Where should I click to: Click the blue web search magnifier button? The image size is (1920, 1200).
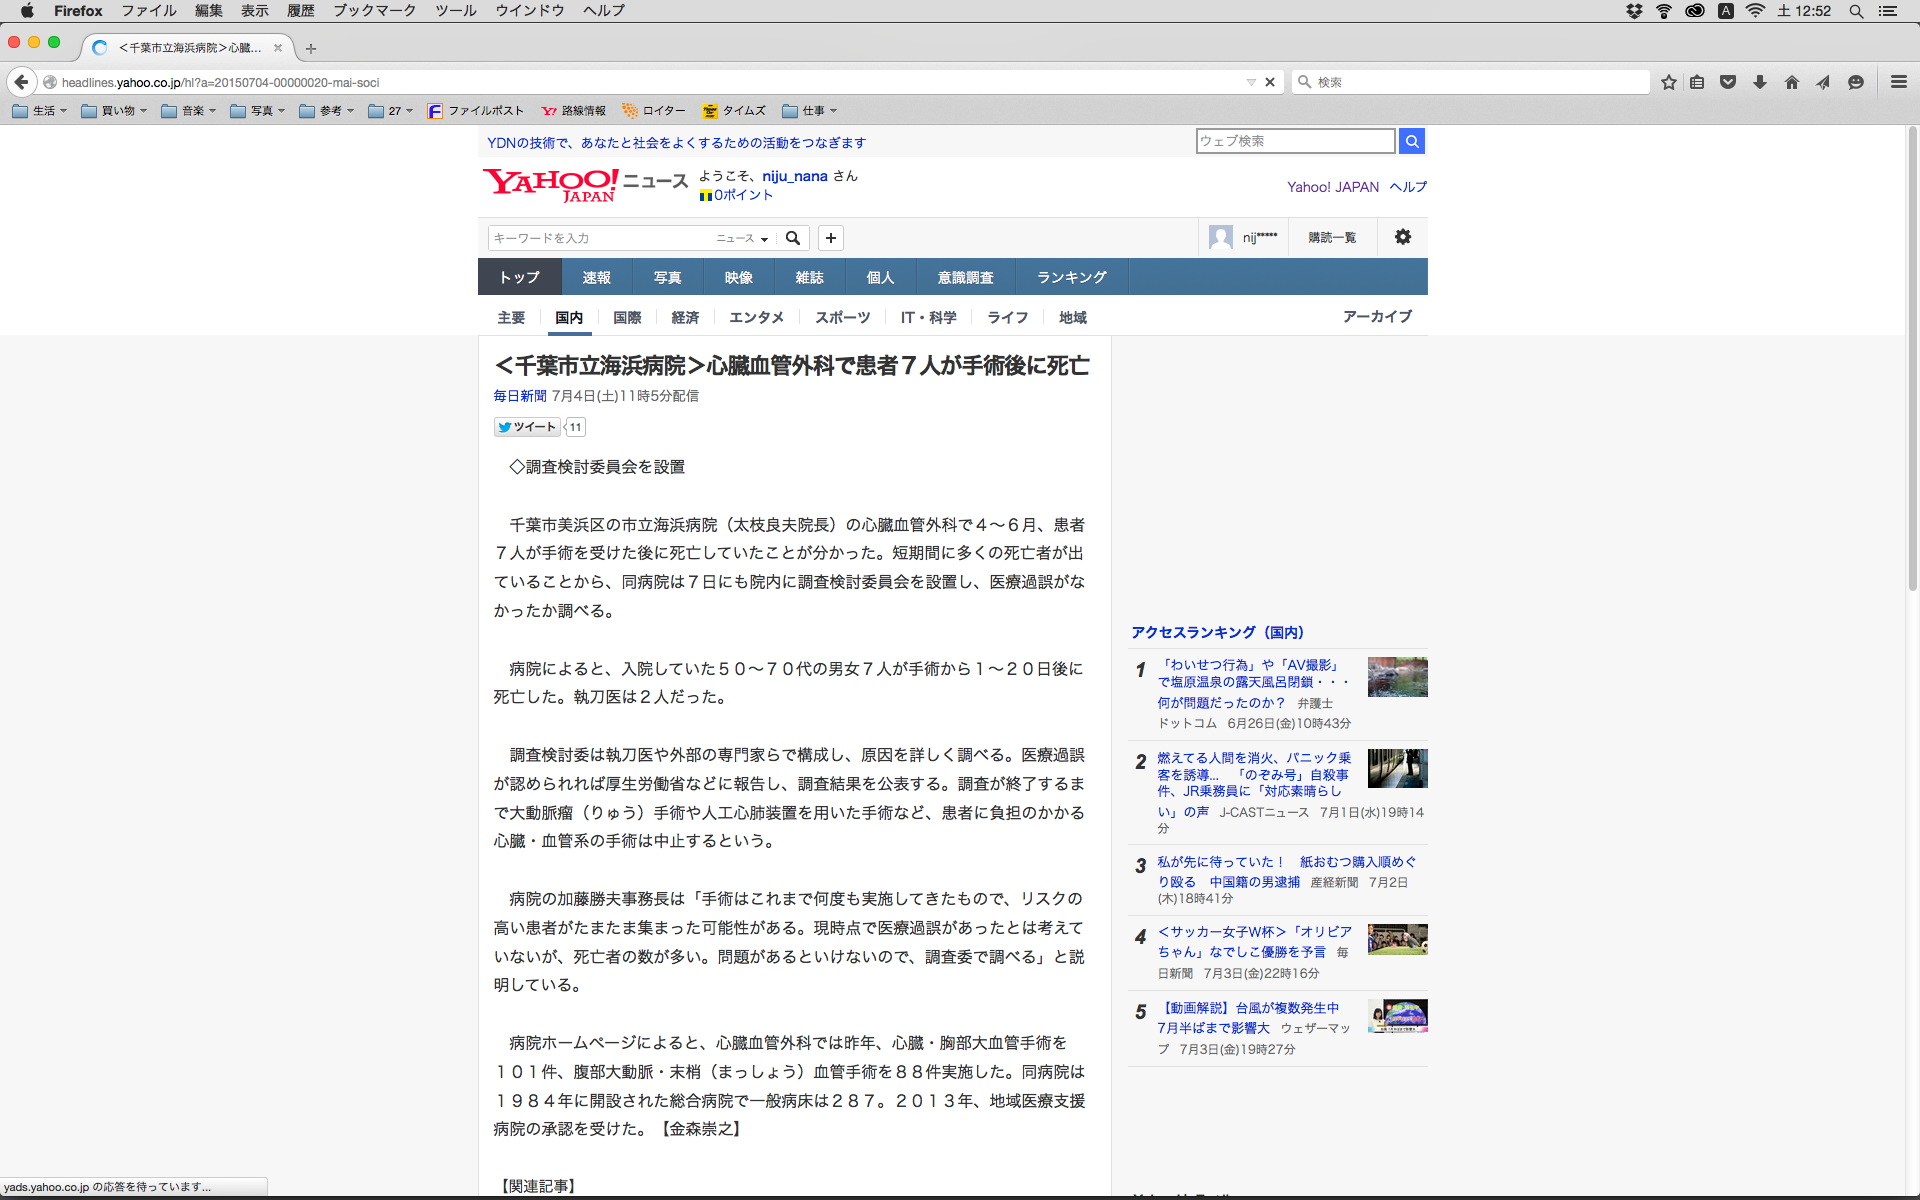(x=1412, y=141)
